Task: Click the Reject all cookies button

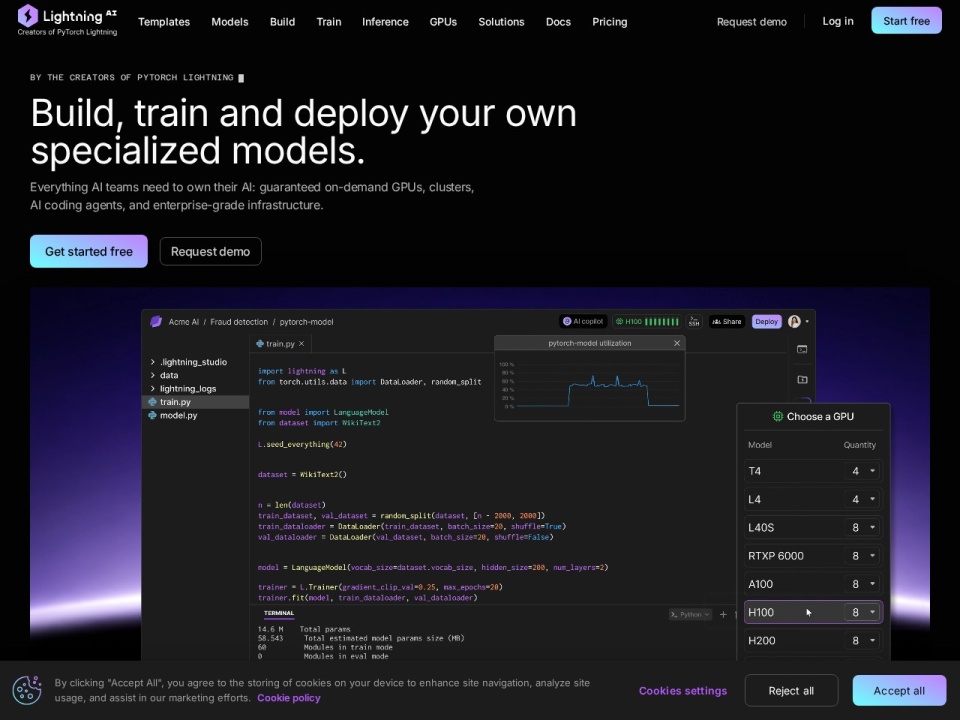Action: (791, 691)
